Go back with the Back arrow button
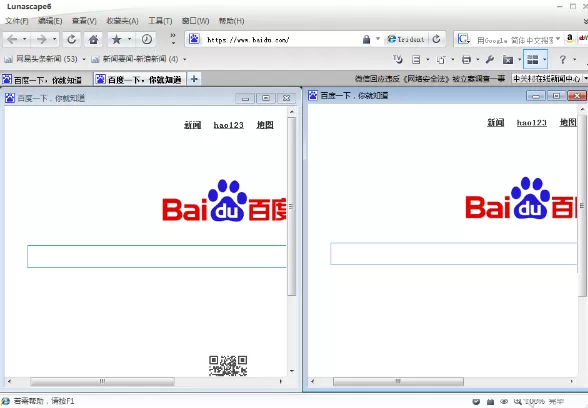 [12, 39]
